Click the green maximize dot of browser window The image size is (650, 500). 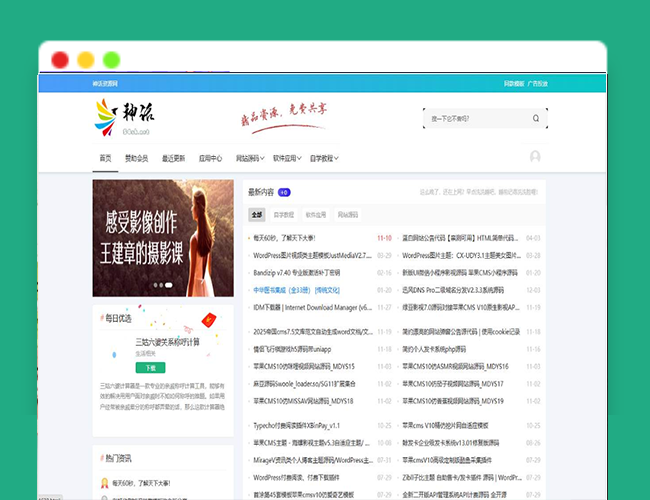(x=112, y=60)
